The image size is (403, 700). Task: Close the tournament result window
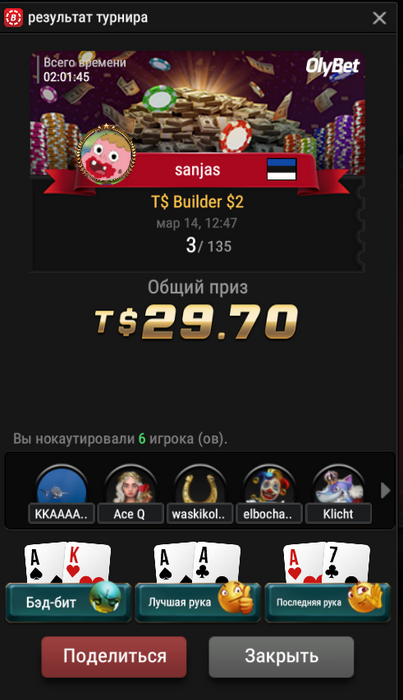point(379,18)
